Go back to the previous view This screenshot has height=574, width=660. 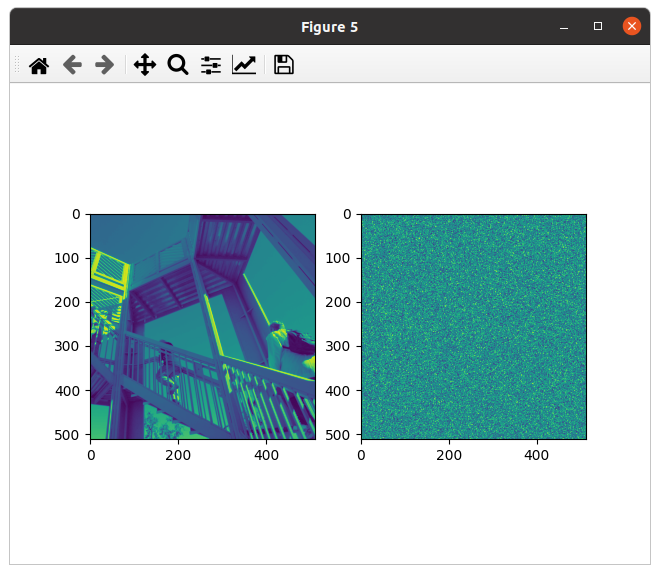coord(72,66)
